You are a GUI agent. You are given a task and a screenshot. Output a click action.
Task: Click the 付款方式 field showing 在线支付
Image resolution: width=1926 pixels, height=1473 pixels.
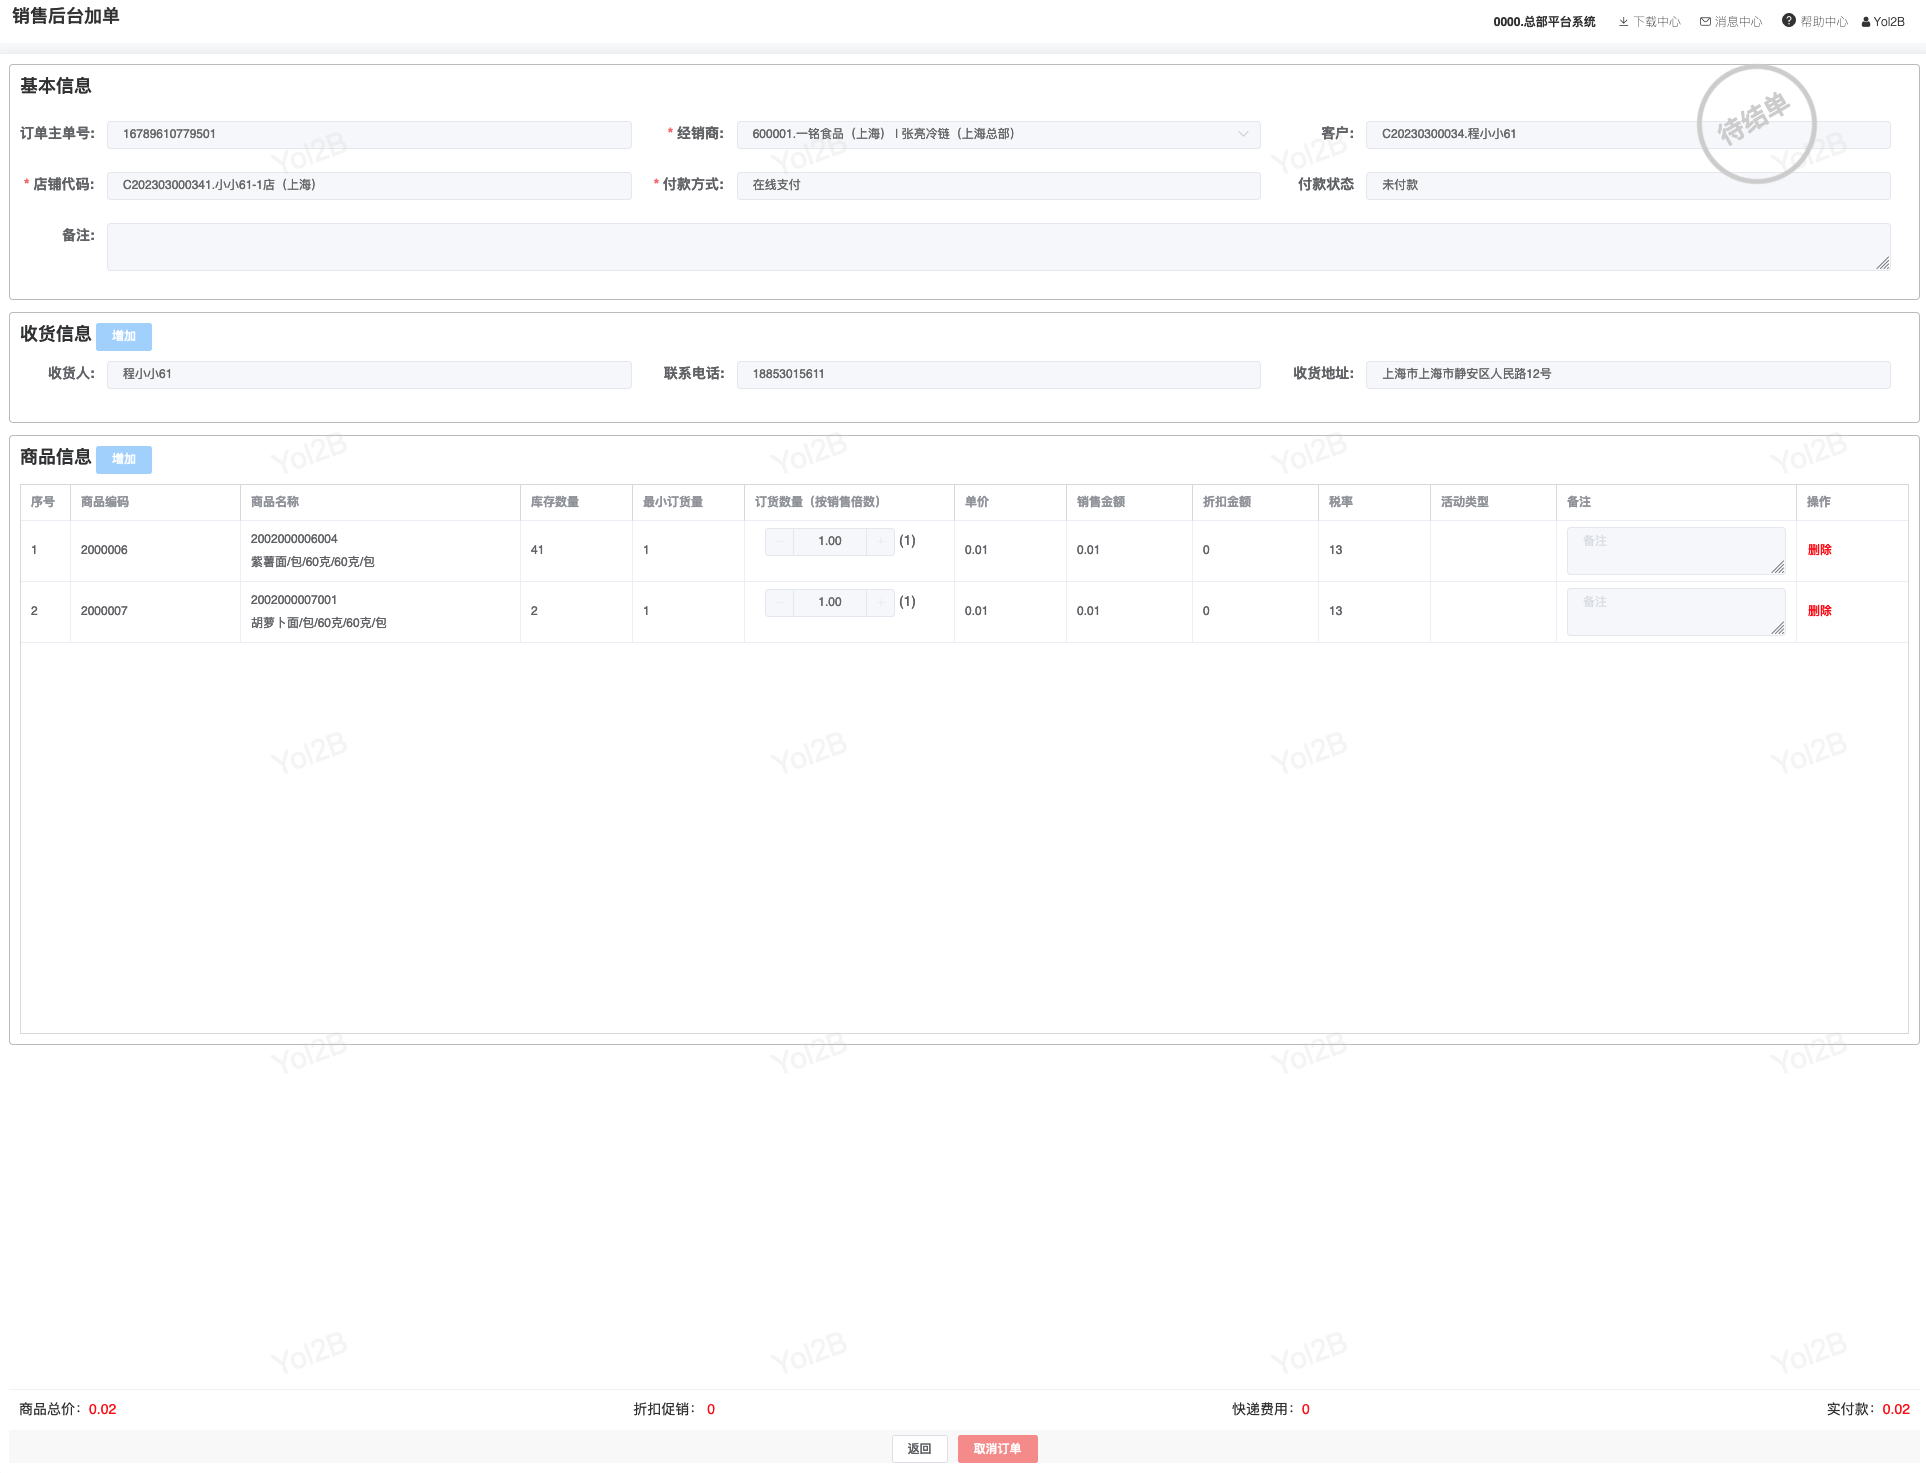(x=998, y=185)
